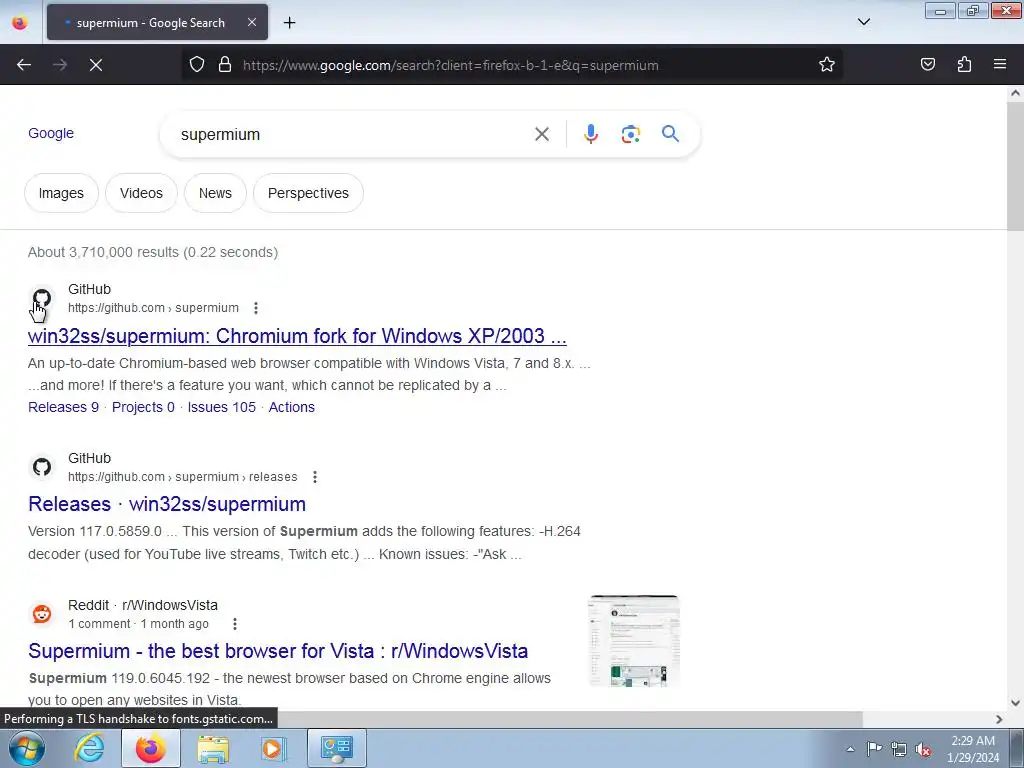The image size is (1024, 768).
Task: Click the horizontal scrollbar right arrow
Action: (x=999, y=719)
